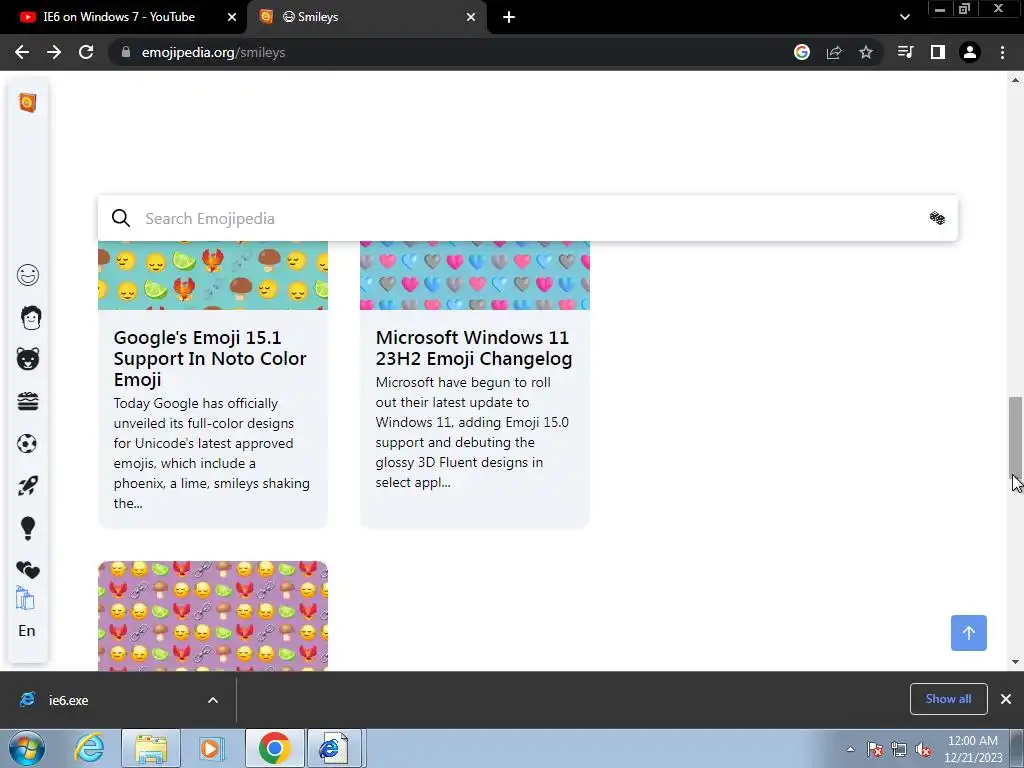
Task: Toggle the browser side panel
Action: [938, 52]
